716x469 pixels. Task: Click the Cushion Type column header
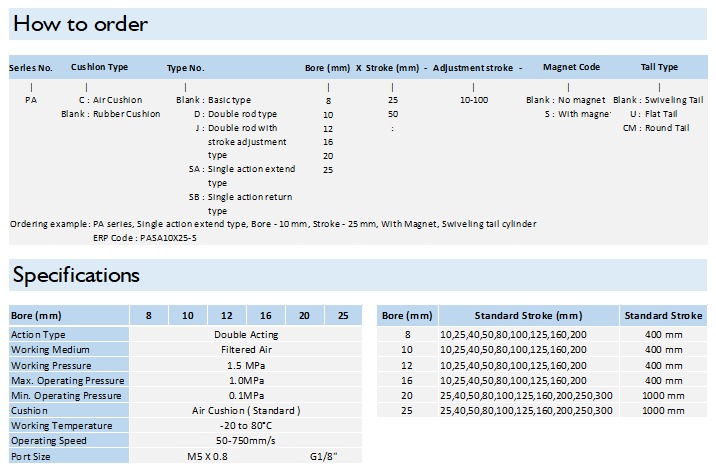pos(99,67)
